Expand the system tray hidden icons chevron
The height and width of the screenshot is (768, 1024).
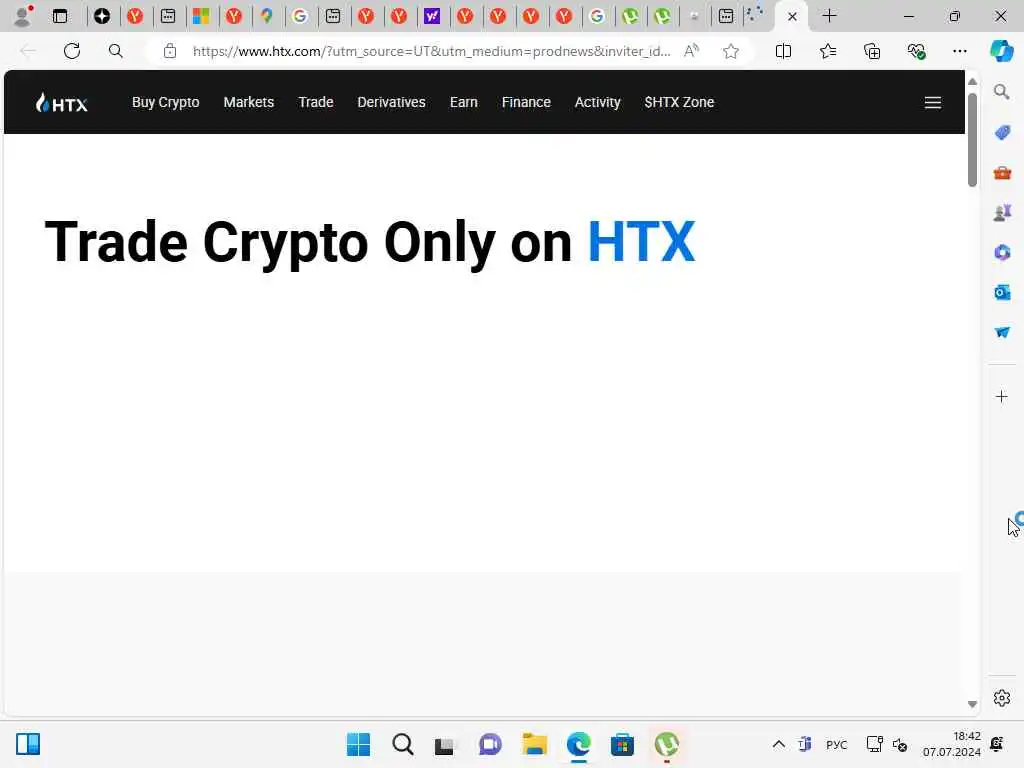(778, 744)
